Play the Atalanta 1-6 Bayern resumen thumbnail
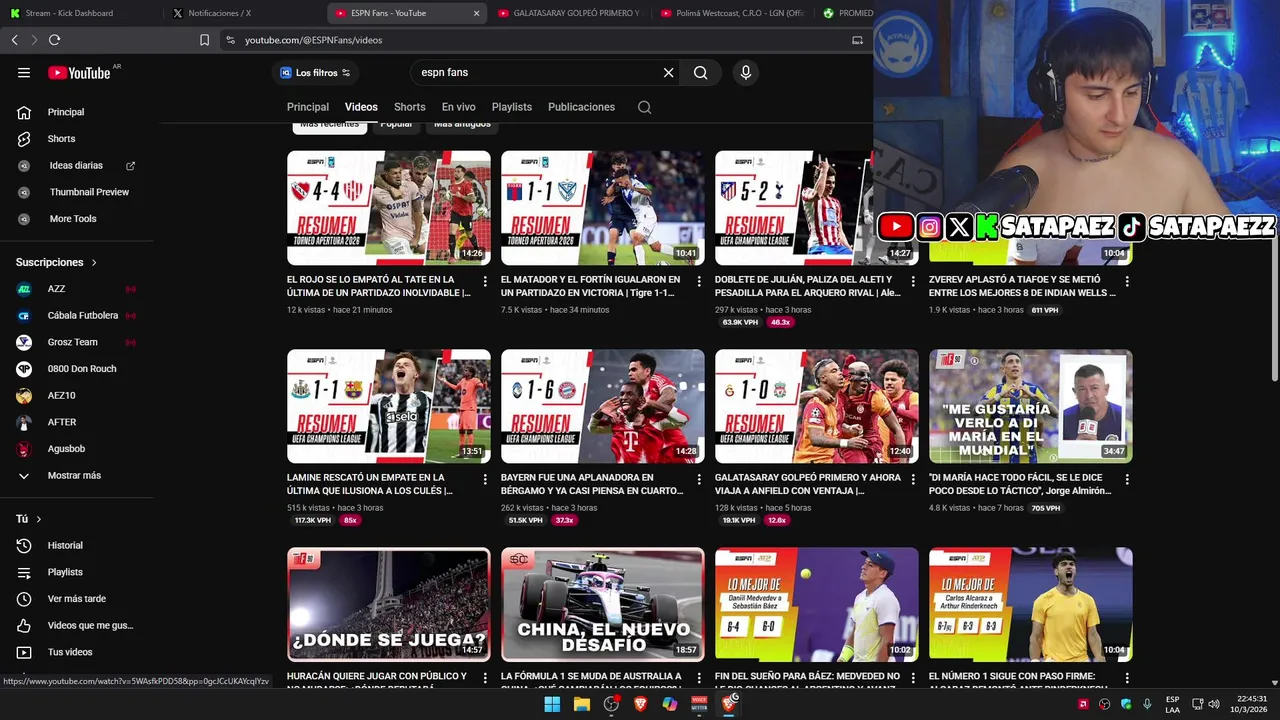Image resolution: width=1280 pixels, height=720 pixels. pyautogui.click(x=603, y=406)
